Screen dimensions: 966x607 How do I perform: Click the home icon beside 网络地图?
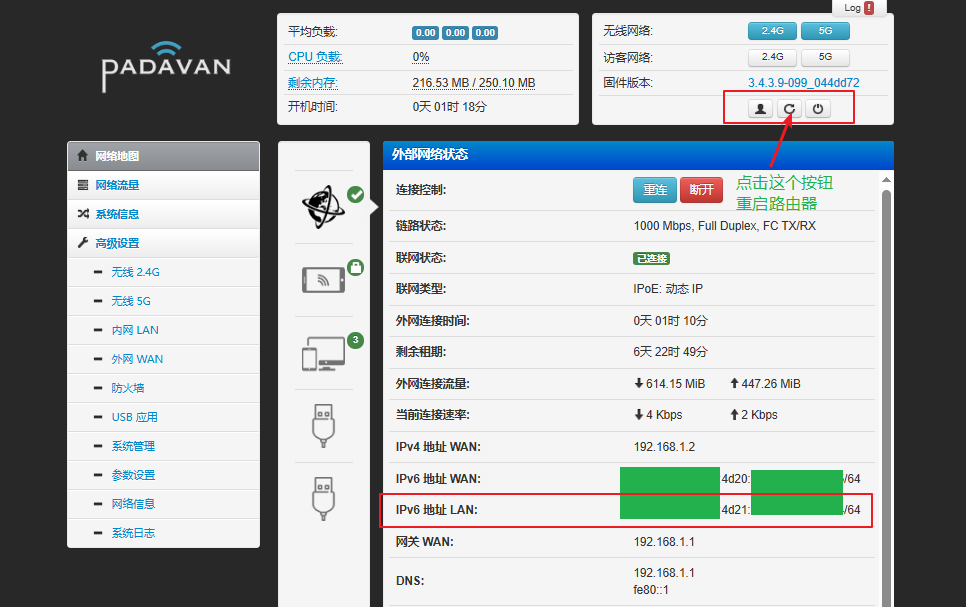83,156
